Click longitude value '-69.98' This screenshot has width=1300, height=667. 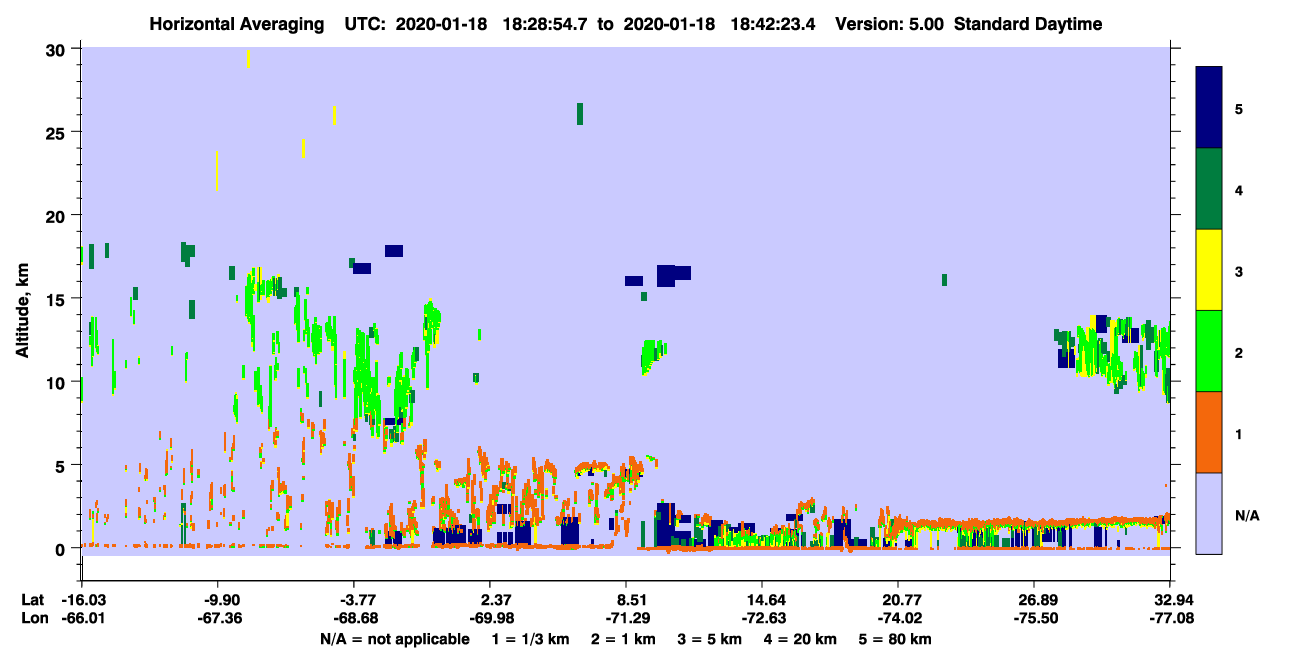point(490,619)
